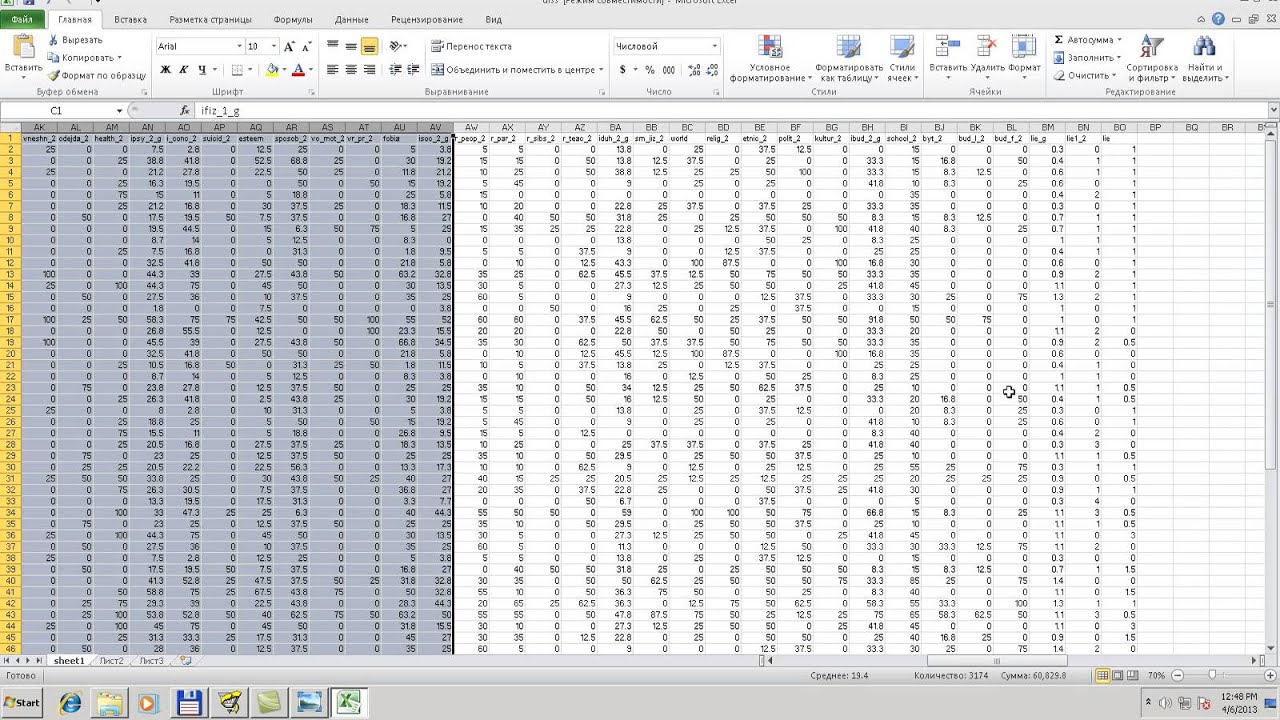Click Удалить (Delete cells) button
Image resolution: width=1280 pixels, height=720 pixels.
pos(988,60)
